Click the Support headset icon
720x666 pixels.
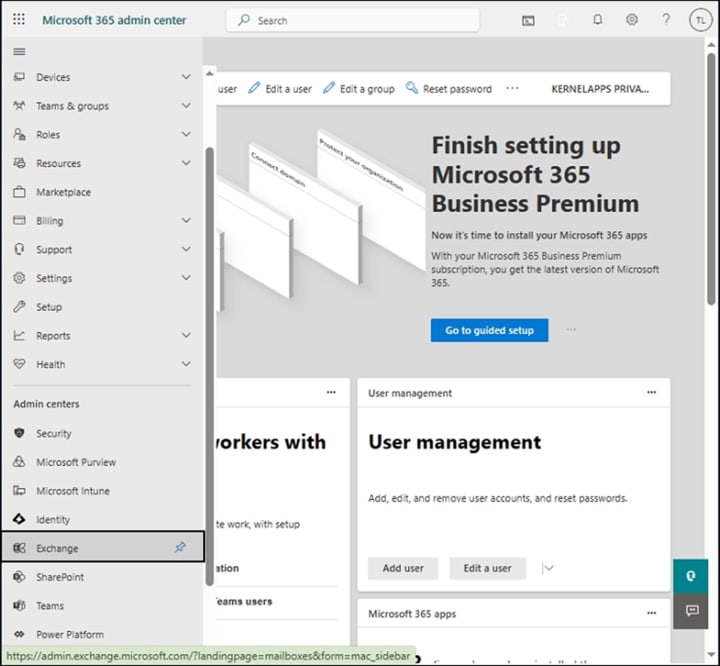[19, 249]
